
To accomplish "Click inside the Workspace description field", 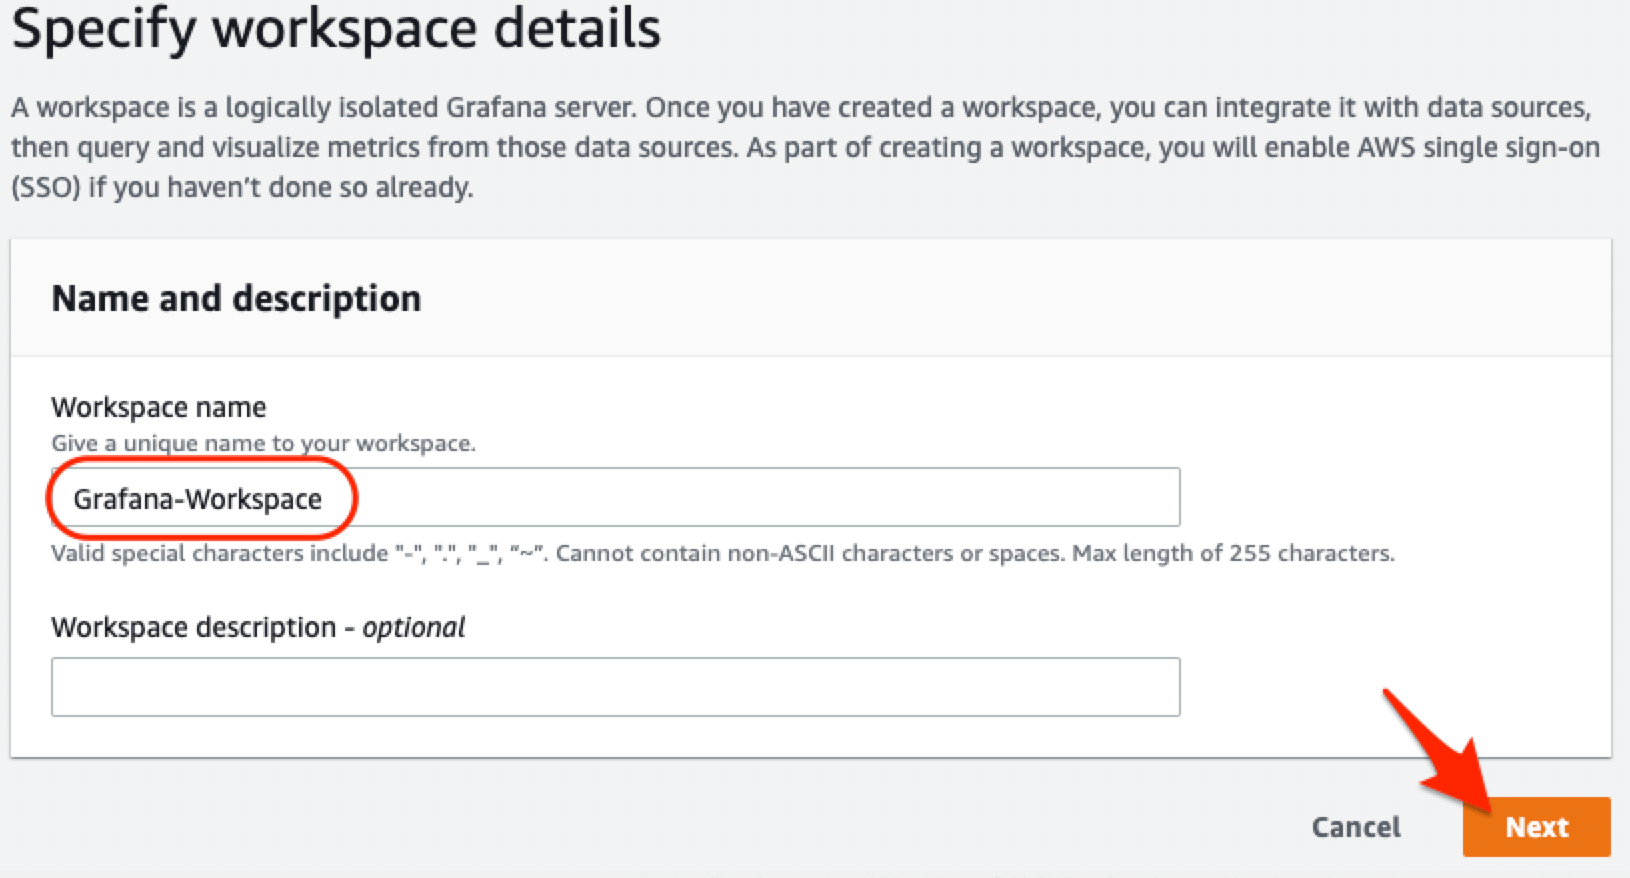I will pos(615,687).
